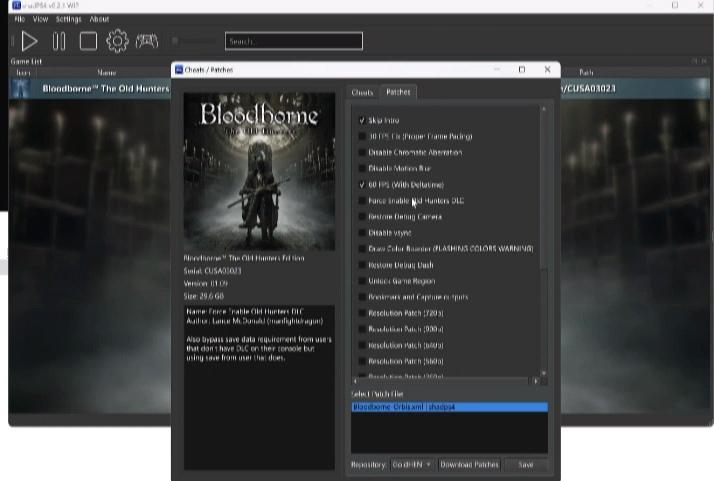Check Restore Debug Dash patch
Image resolution: width=714 pixels, height=481 pixels.
[362, 265]
